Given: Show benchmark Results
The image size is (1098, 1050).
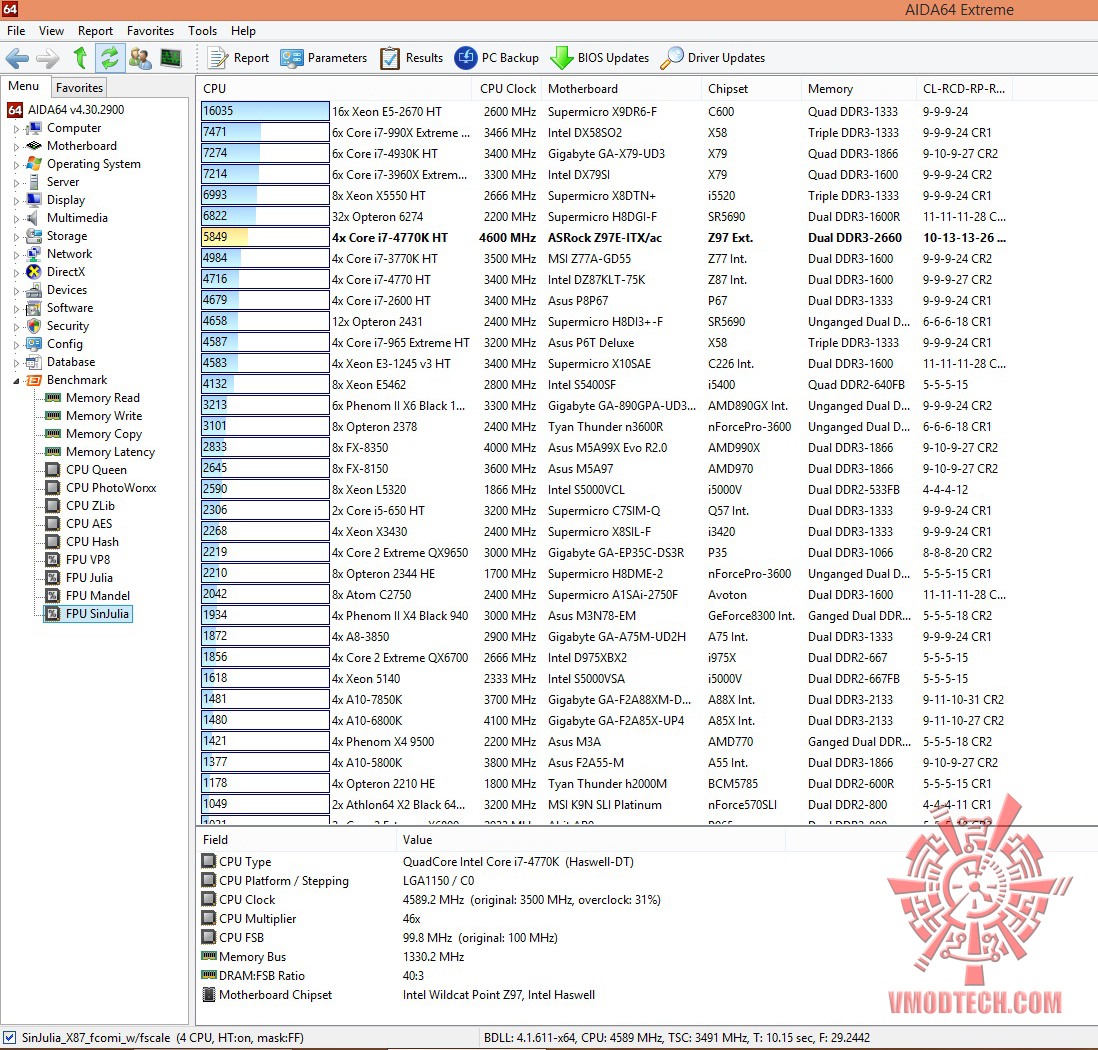Looking at the screenshot, I should [412, 58].
